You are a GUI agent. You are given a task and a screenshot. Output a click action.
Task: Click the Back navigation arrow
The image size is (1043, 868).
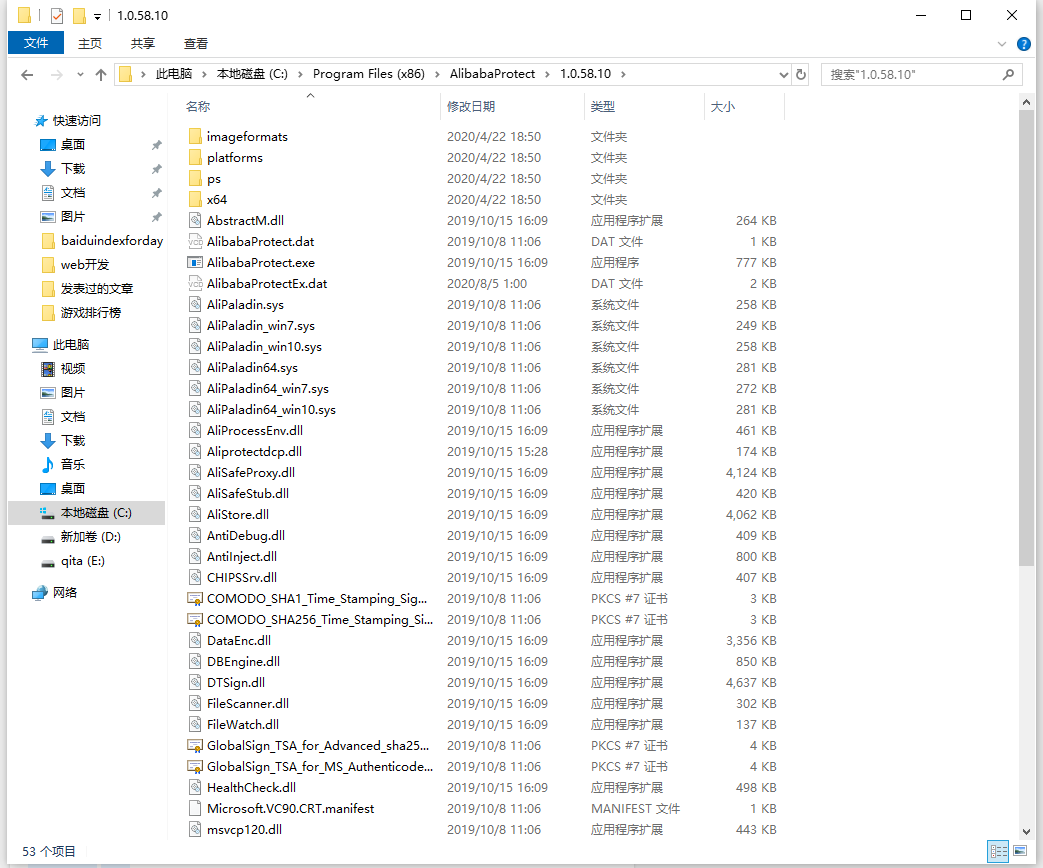click(x=27, y=75)
